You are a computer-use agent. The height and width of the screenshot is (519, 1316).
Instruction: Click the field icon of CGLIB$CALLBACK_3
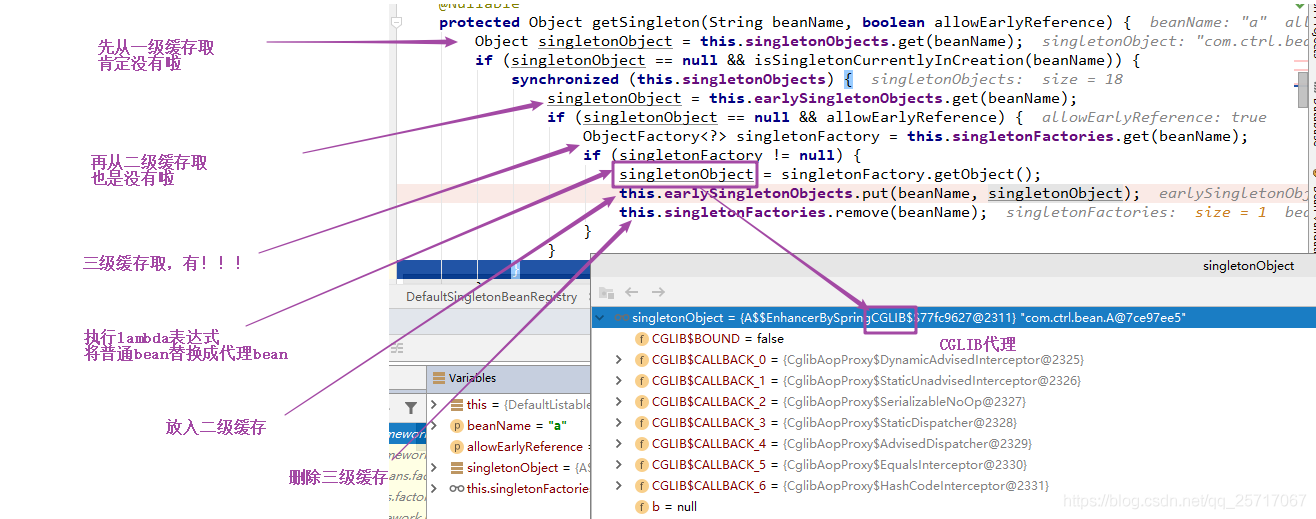[x=642, y=423]
